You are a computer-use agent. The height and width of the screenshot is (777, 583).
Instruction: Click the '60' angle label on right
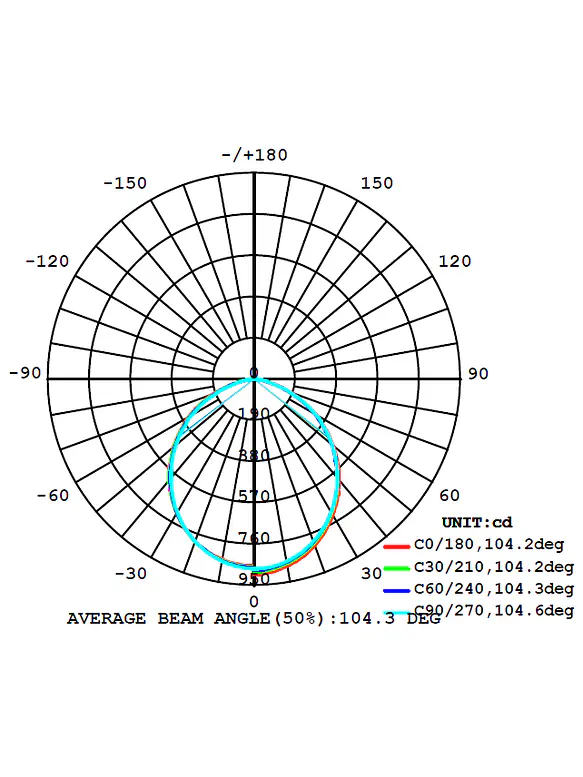pyautogui.click(x=449, y=495)
